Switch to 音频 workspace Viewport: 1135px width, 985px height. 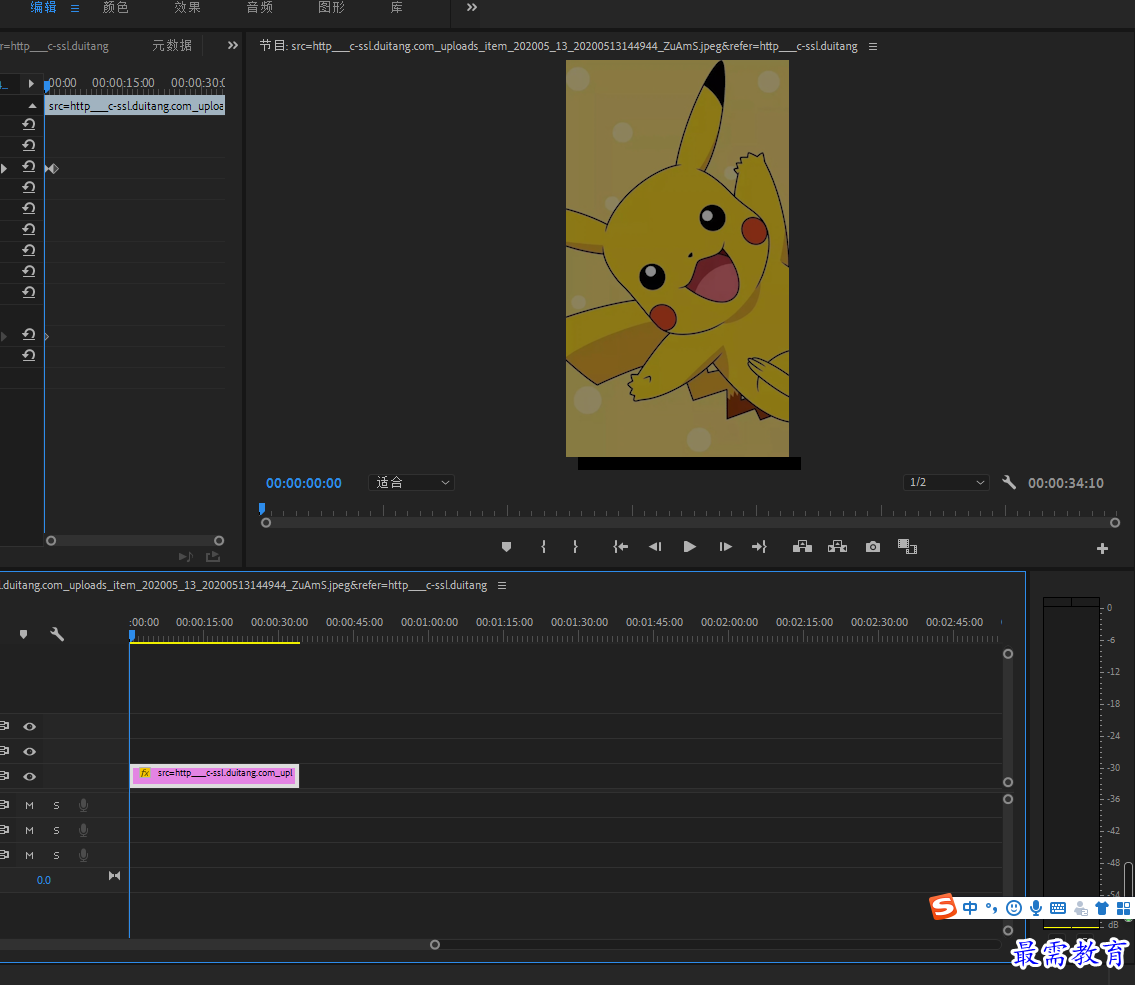click(x=259, y=7)
